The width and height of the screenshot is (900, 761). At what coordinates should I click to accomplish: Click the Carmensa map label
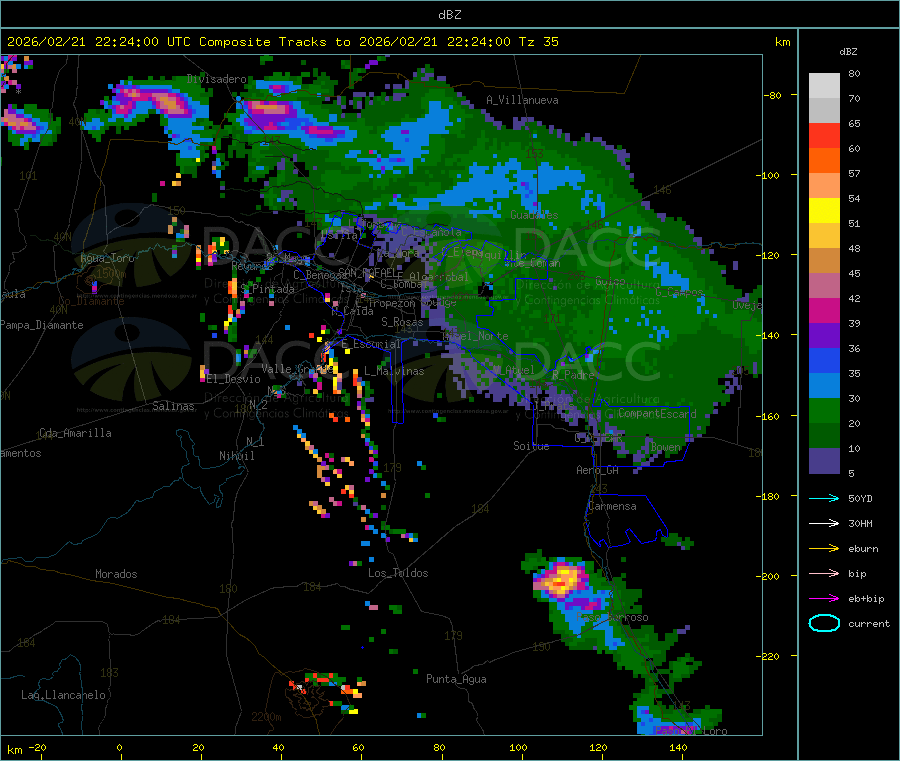coord(612,506)
